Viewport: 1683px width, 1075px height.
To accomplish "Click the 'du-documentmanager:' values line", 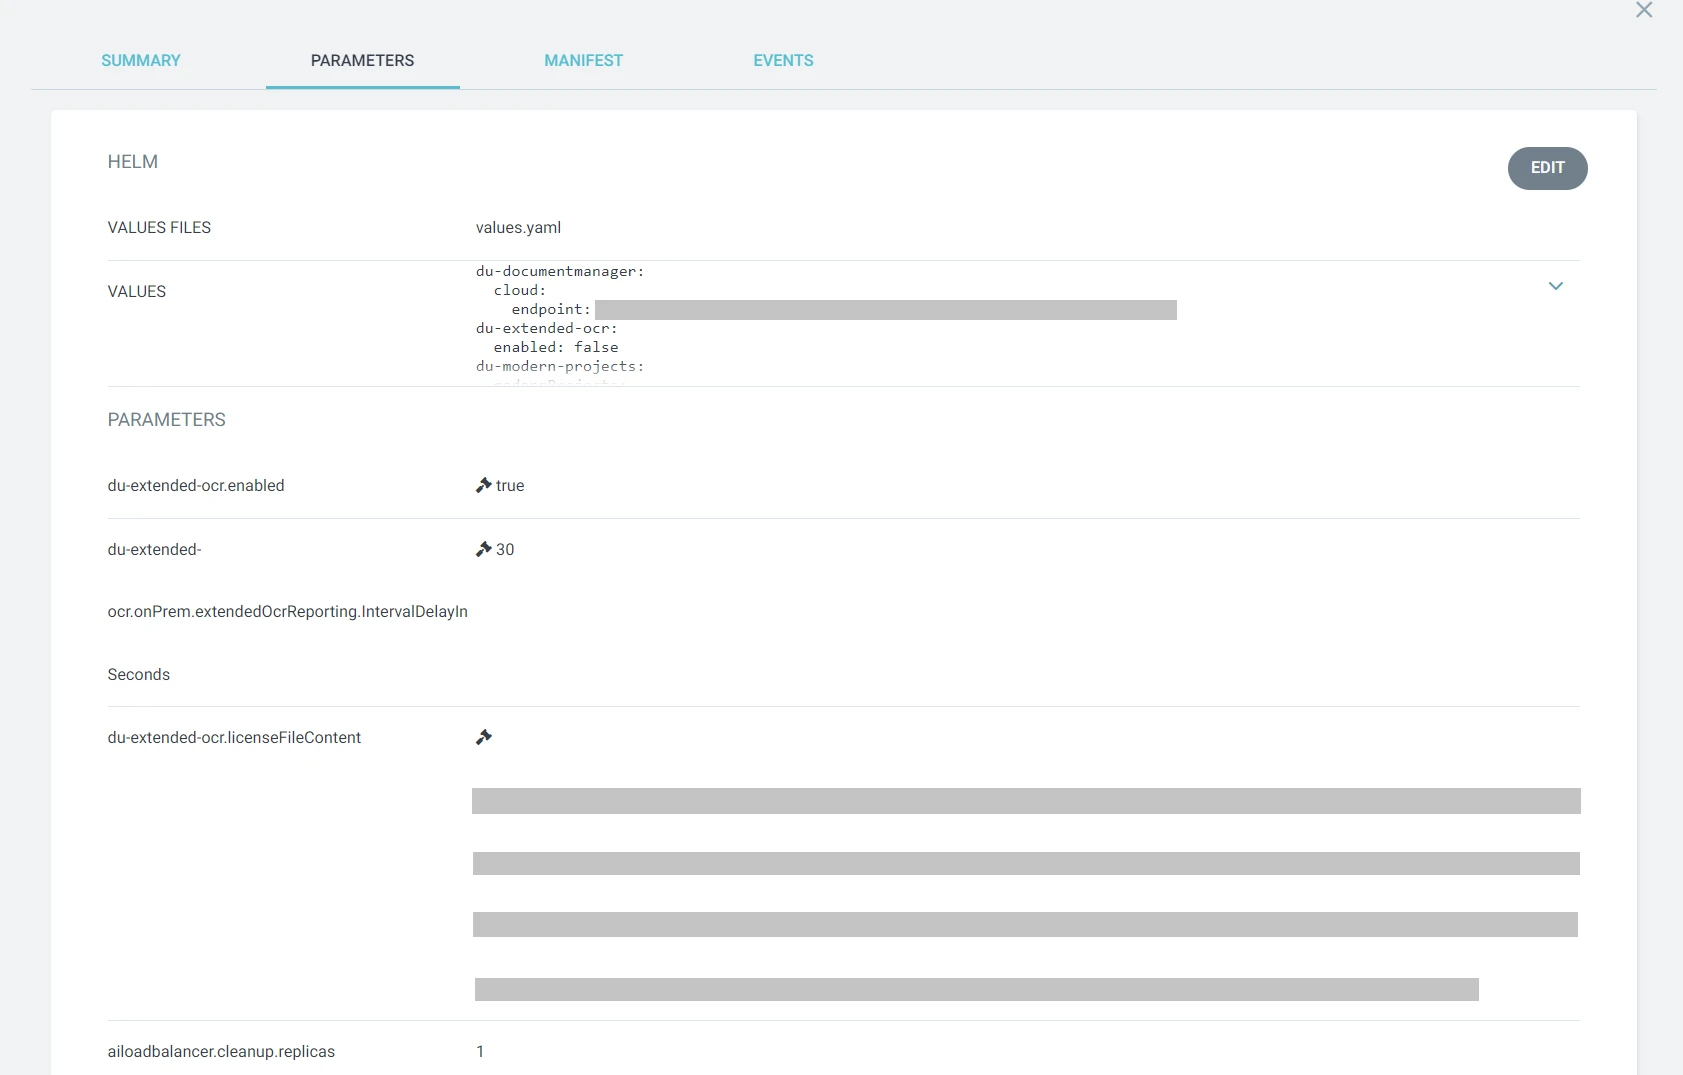I will pos(560,271).
